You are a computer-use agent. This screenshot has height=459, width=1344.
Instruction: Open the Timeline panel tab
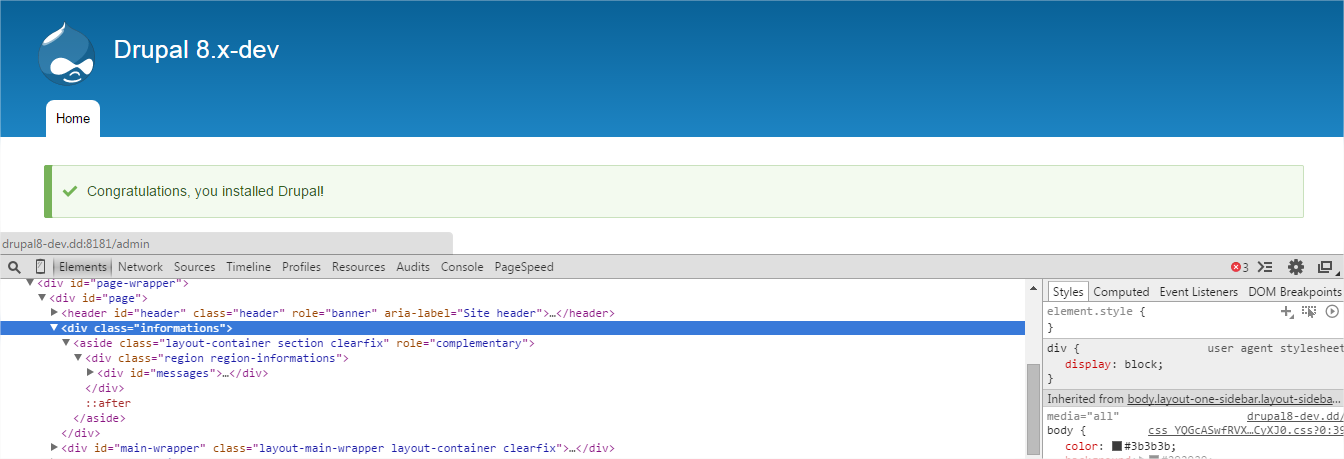pyautogui.click(x=248, y=267)
